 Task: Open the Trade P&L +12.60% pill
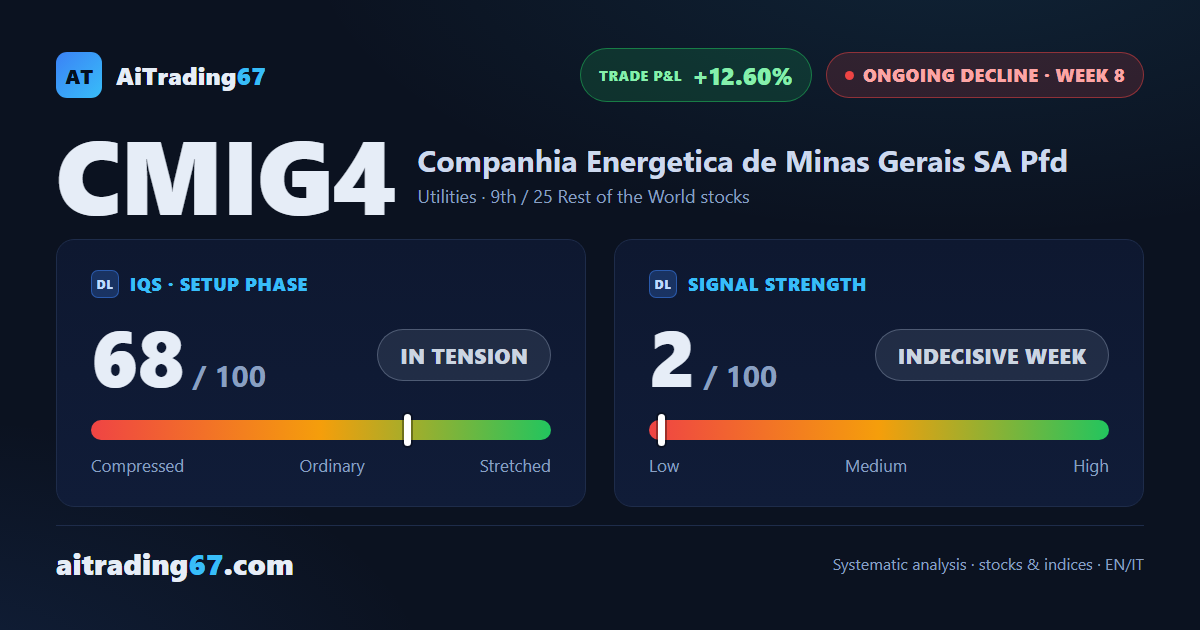click(x=696, y=75)
